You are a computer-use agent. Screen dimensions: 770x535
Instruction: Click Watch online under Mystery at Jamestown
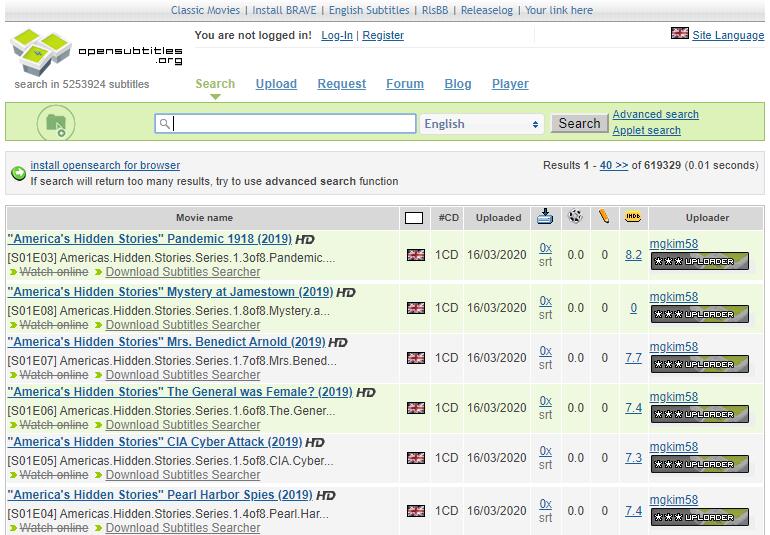pos(54,325)
